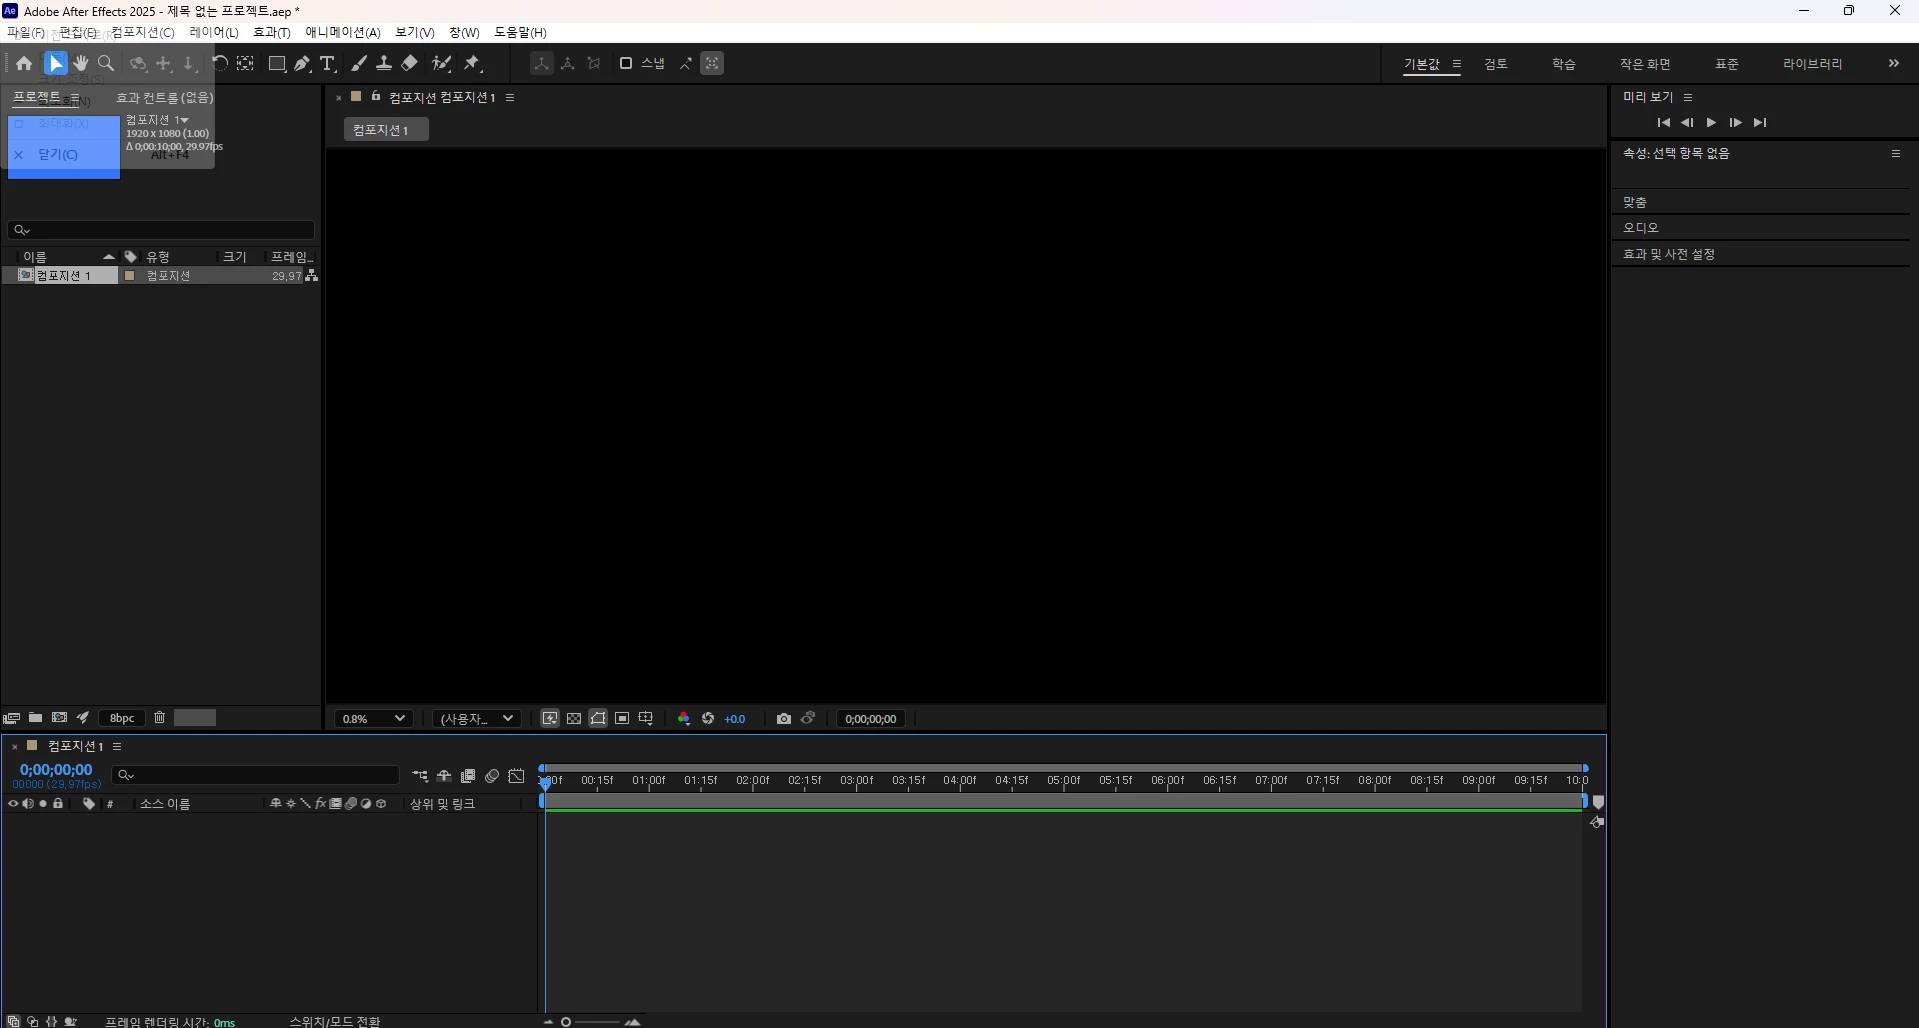The width and height of the screenshot is (1919, 1028).
Task: Click the Project panel search field
Action: click(x=161, y=230)
